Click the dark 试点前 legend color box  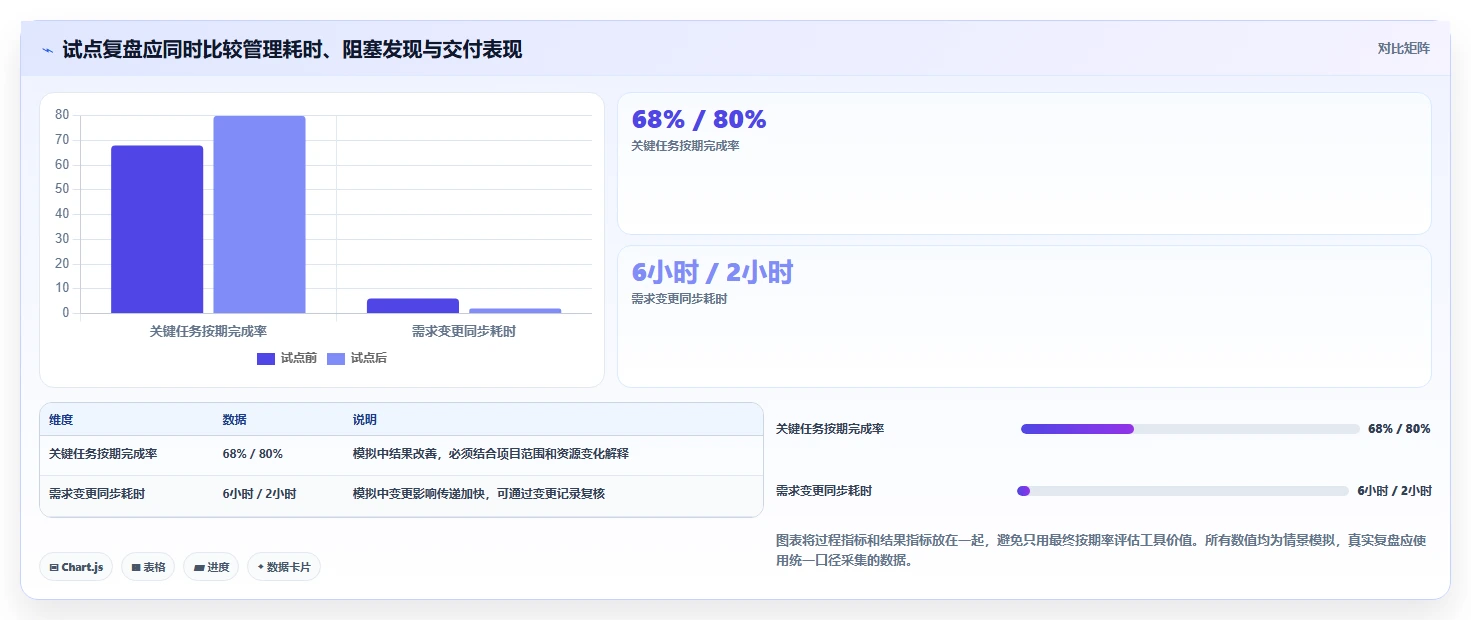pos(266,359)
